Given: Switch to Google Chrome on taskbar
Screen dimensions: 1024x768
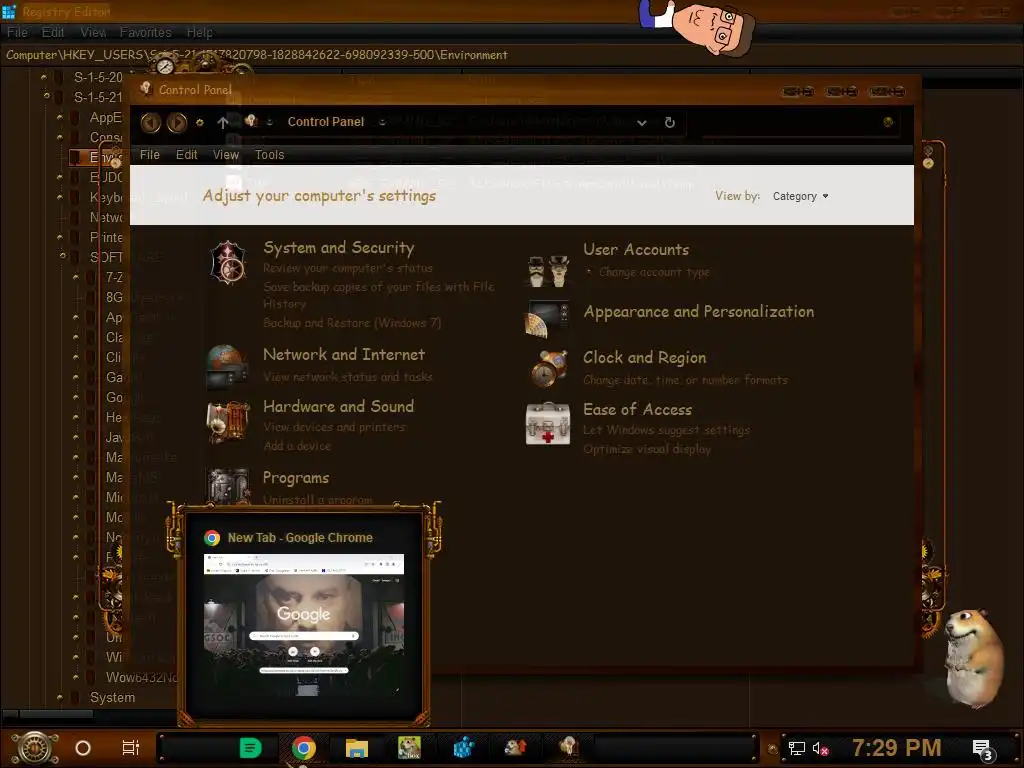Looking at the screenshot, I should pos(304,748).
